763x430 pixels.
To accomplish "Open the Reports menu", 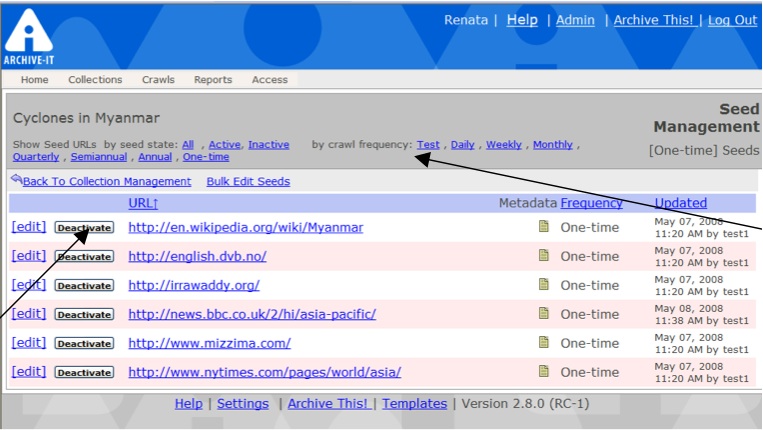I will point(213,80).
